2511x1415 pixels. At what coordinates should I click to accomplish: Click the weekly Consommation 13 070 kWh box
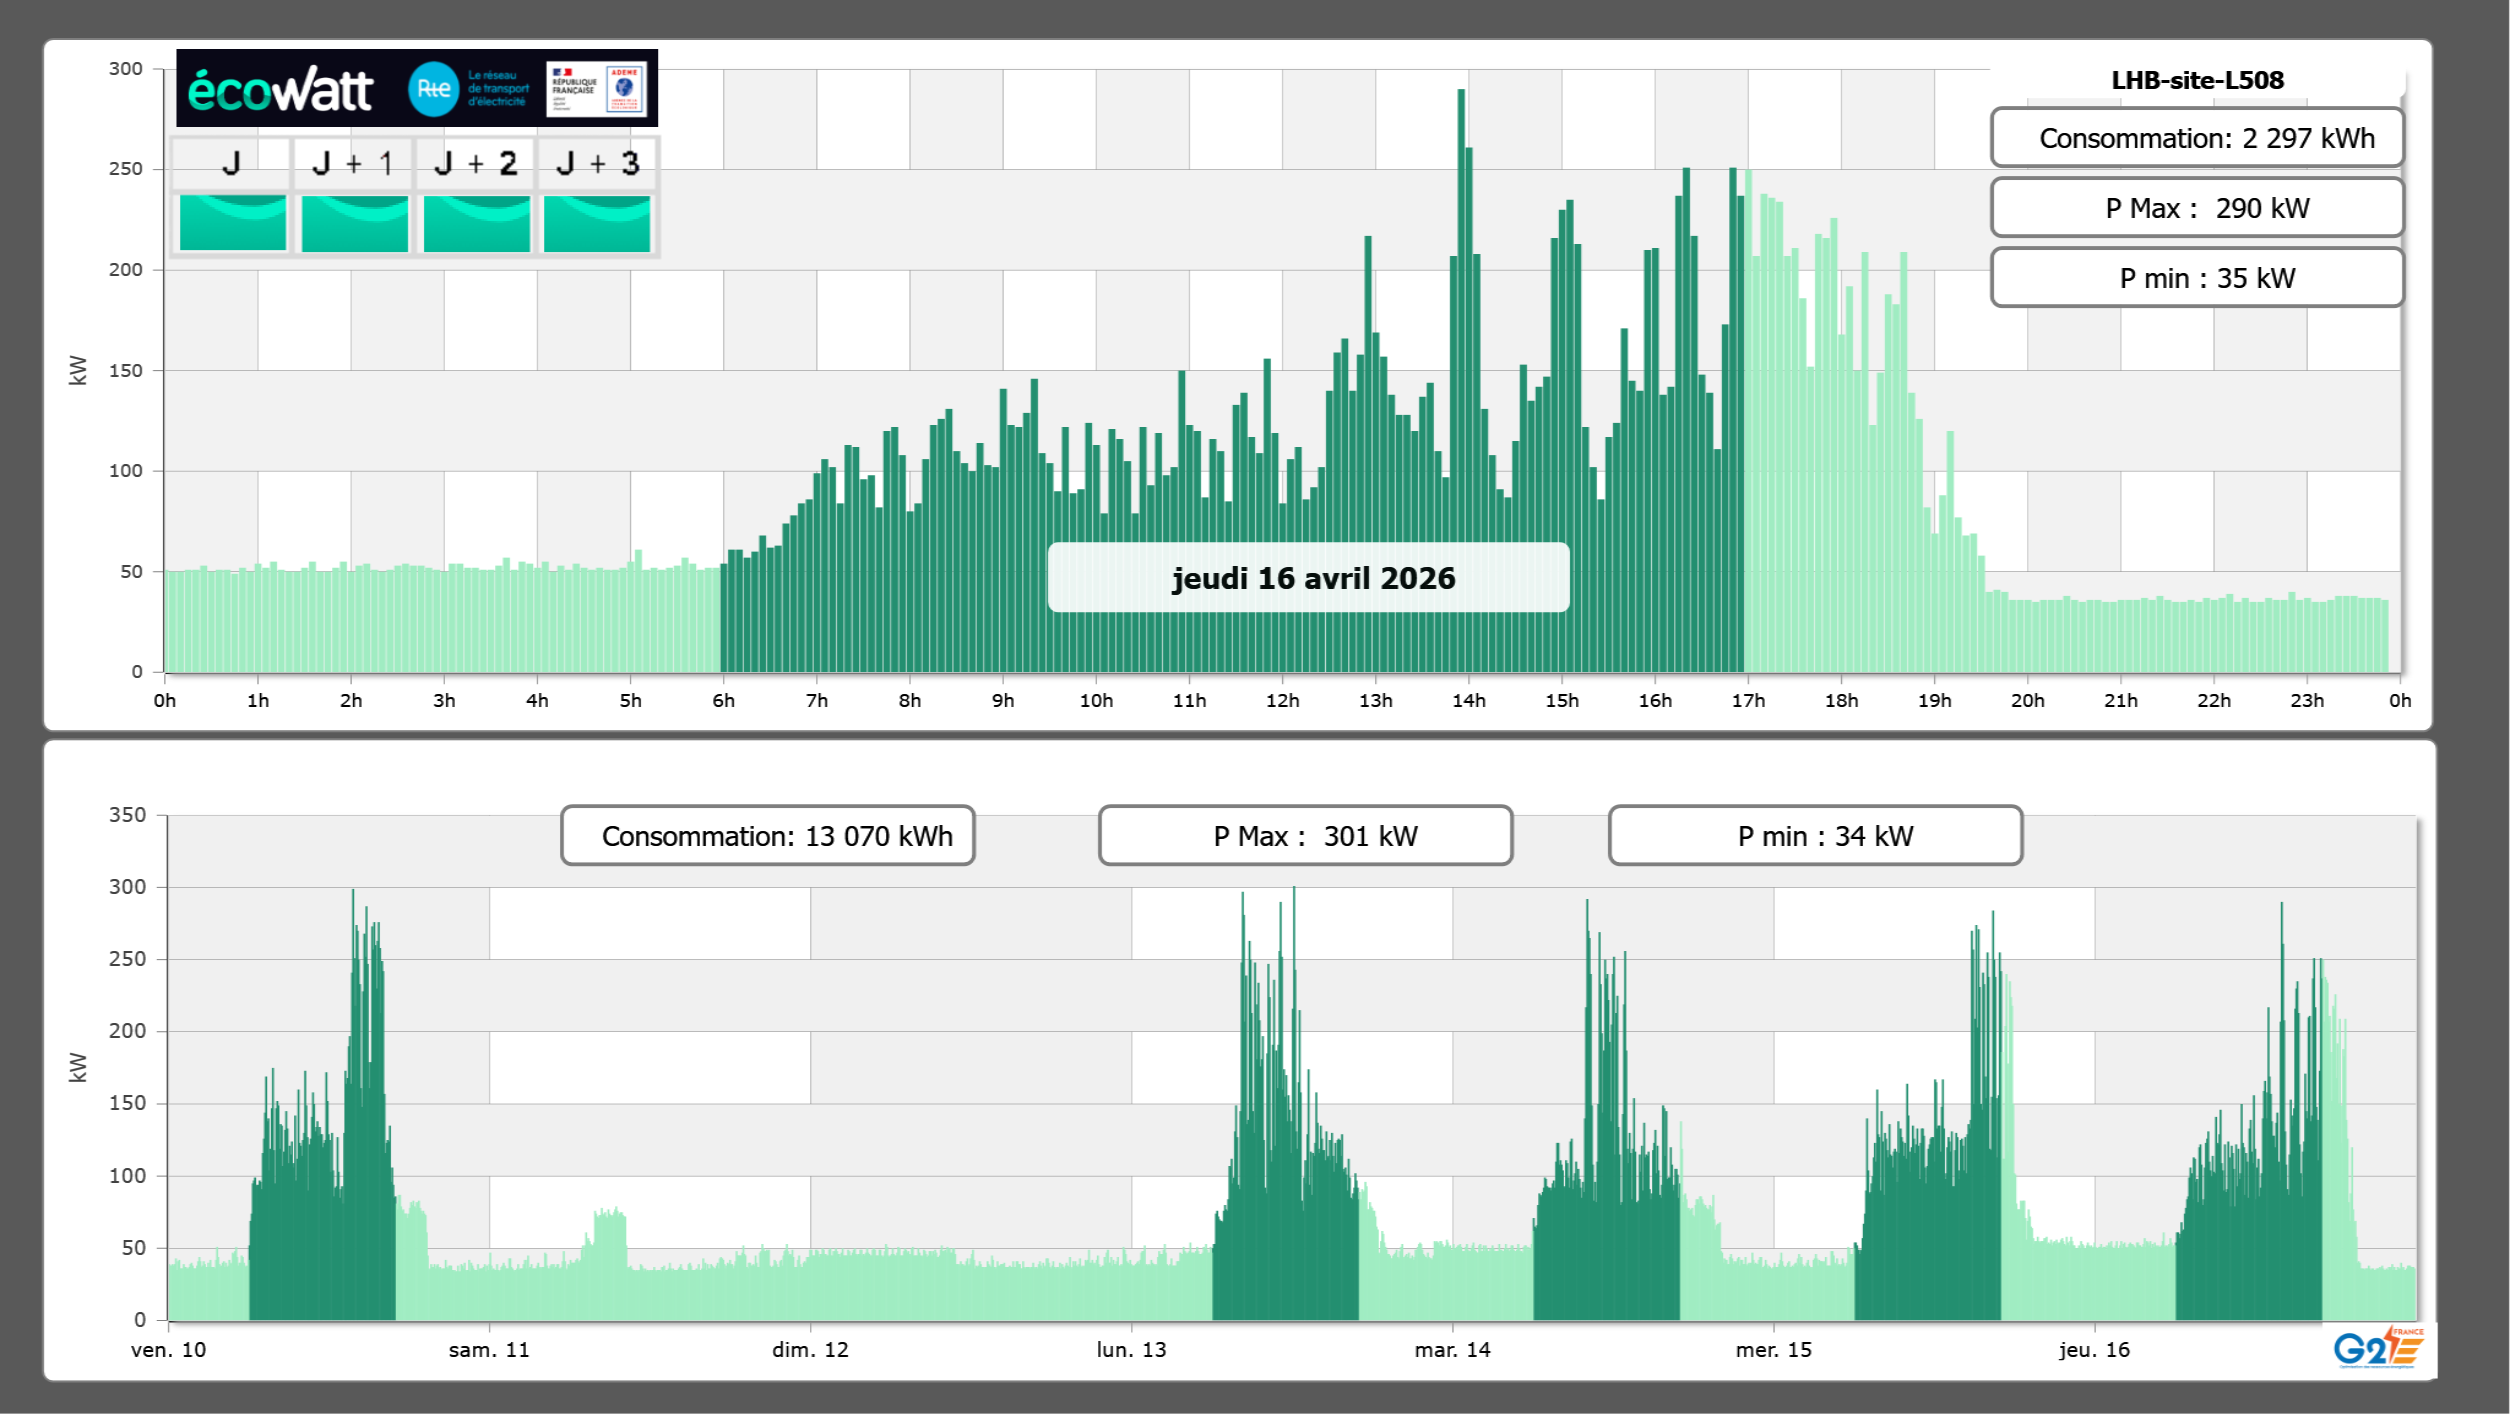[767, 836]
